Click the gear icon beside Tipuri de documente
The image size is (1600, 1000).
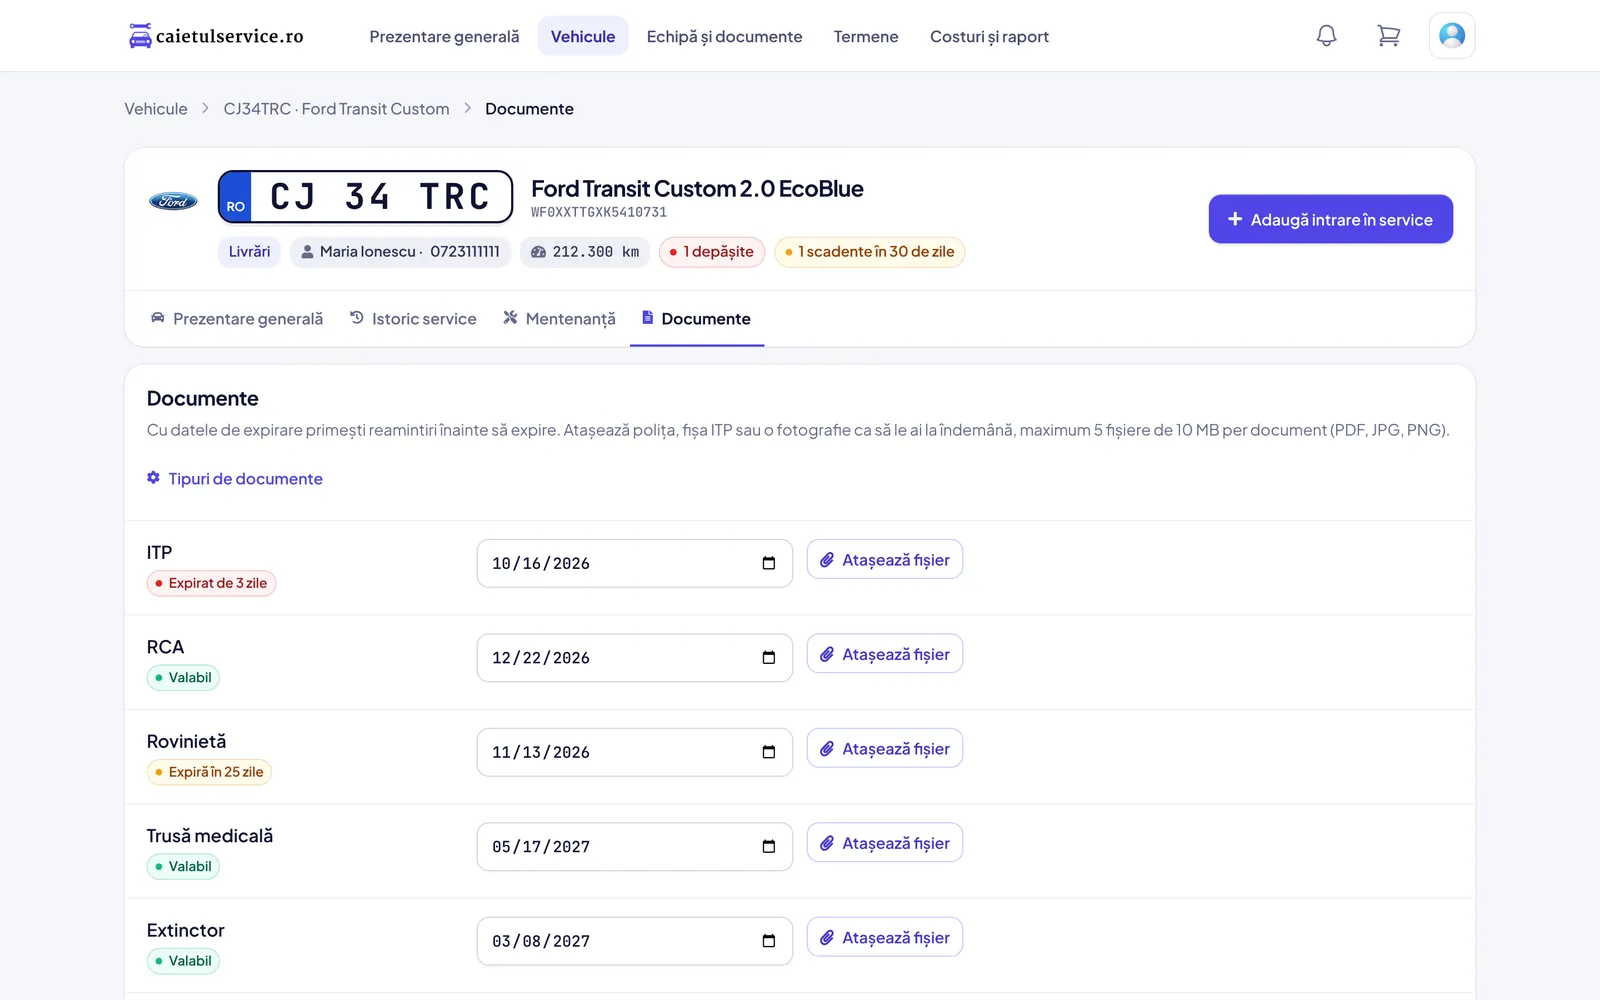click(x=153, y=478)
